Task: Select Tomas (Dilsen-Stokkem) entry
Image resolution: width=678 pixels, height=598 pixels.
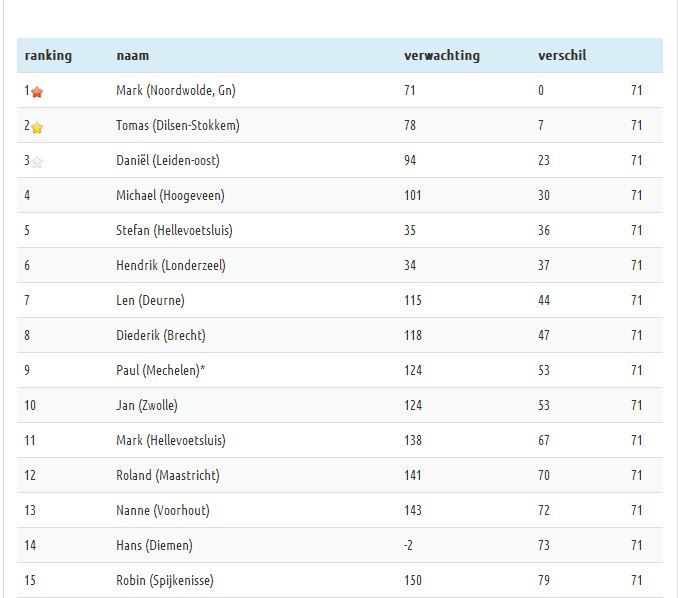Action: (x=177, y=125)
